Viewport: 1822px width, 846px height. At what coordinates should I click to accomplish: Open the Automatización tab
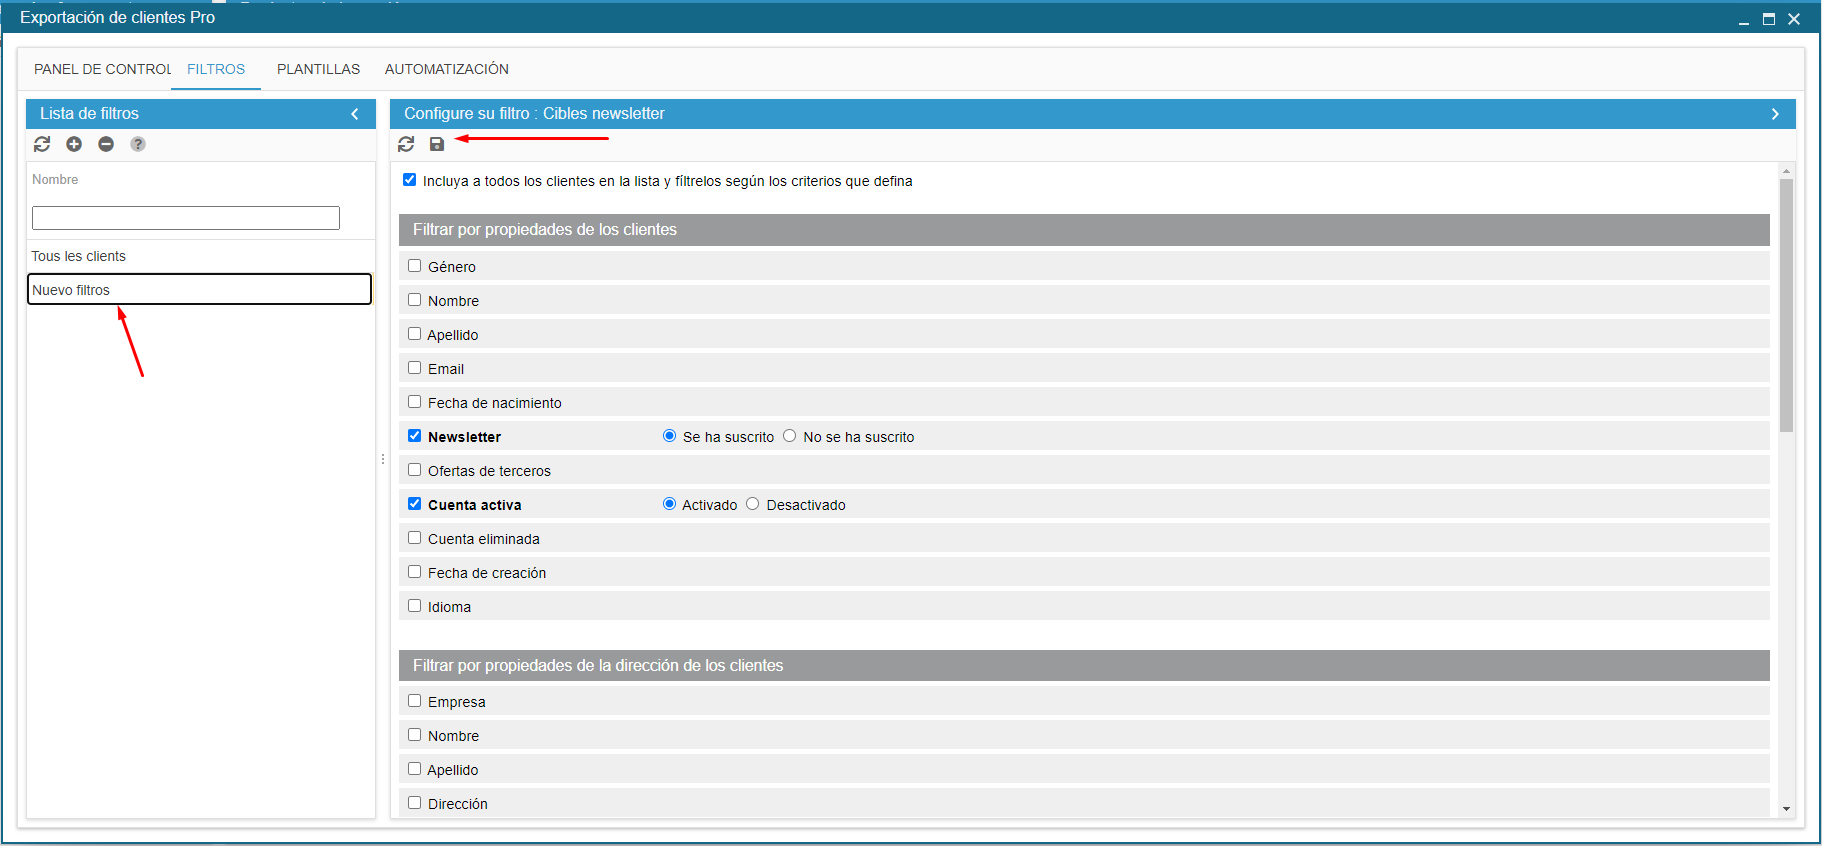coord(446,69)
